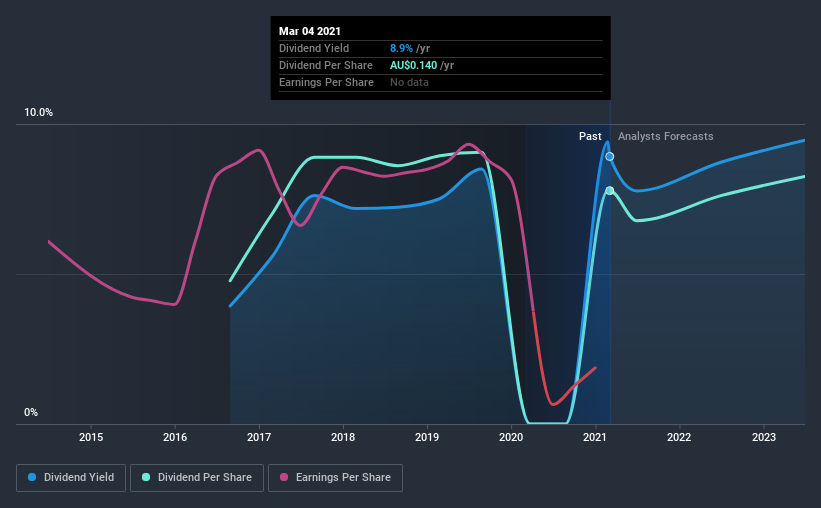The height and width of the screenshot is (508, 821).
Task: Click the Mar 04 2021 tooltip date
Action: click(309, 31)
